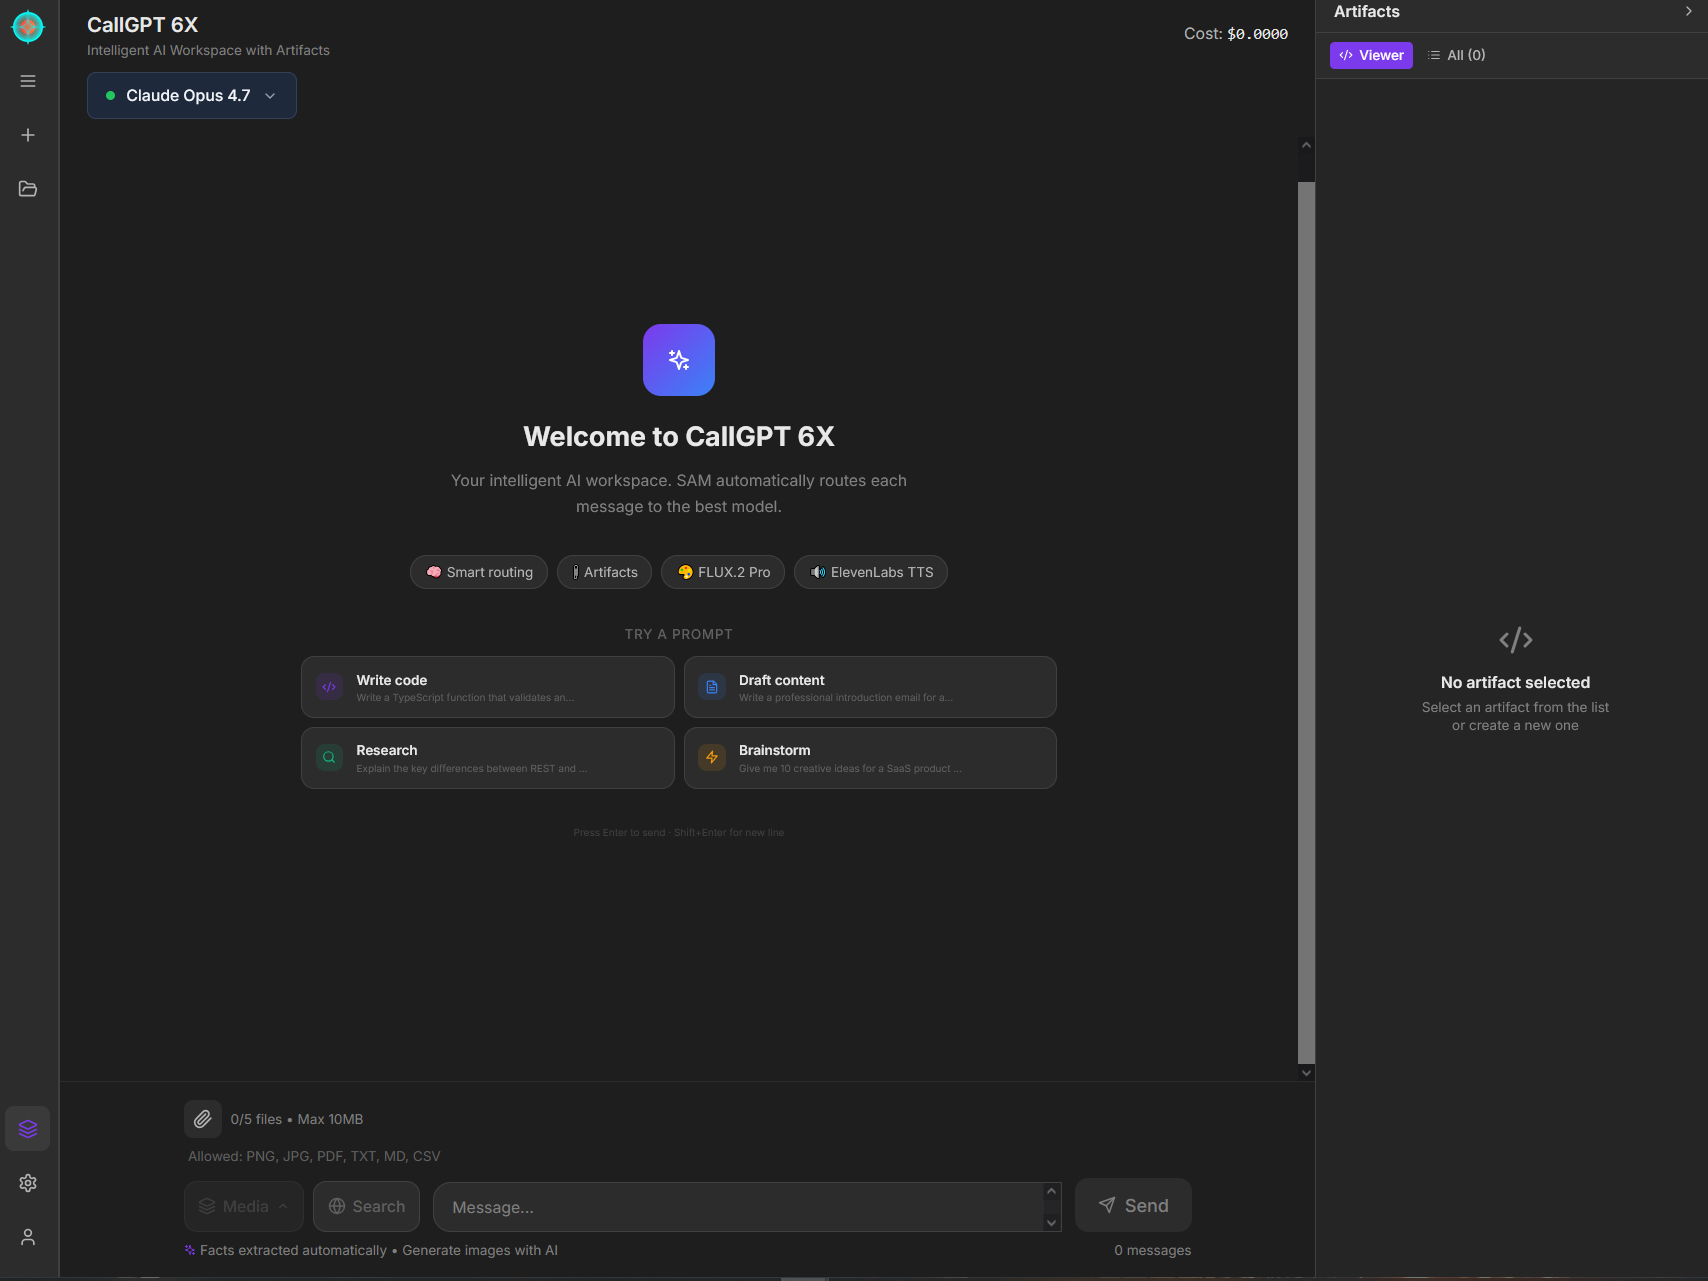
Task: Click the Research magnifier icon
Action: (329, 758)
